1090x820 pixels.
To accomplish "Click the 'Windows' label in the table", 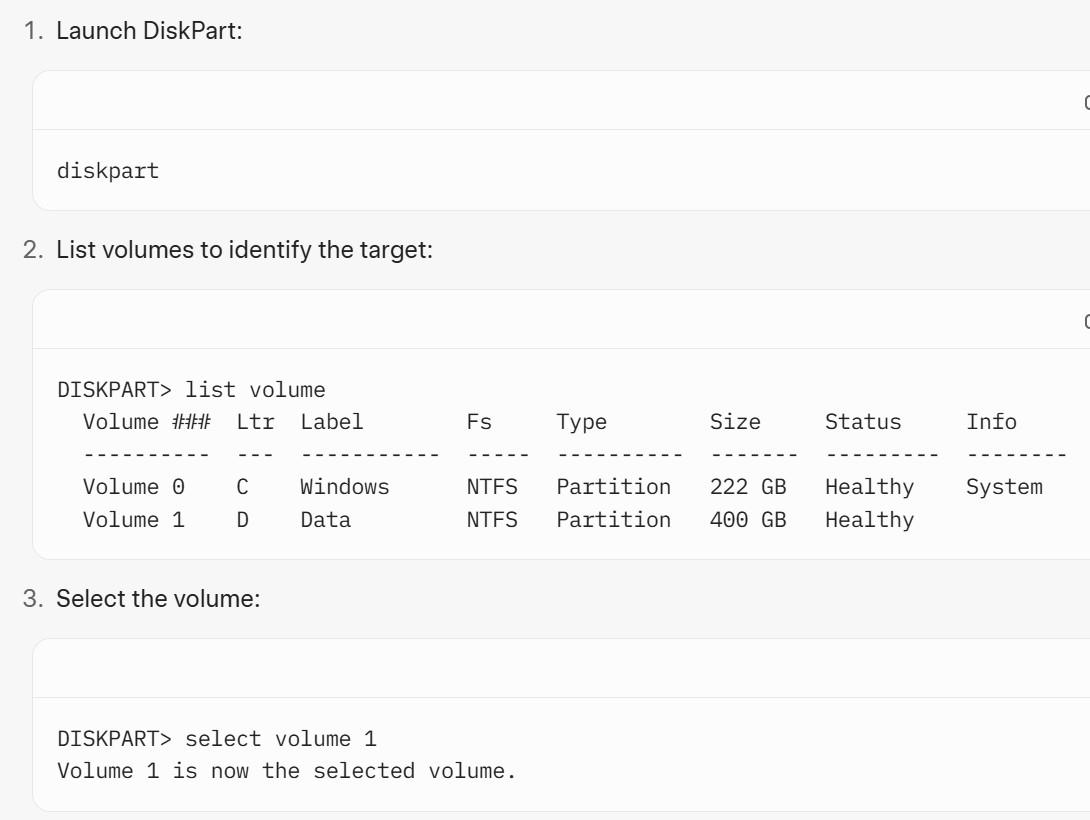I will tap(345, 486).
